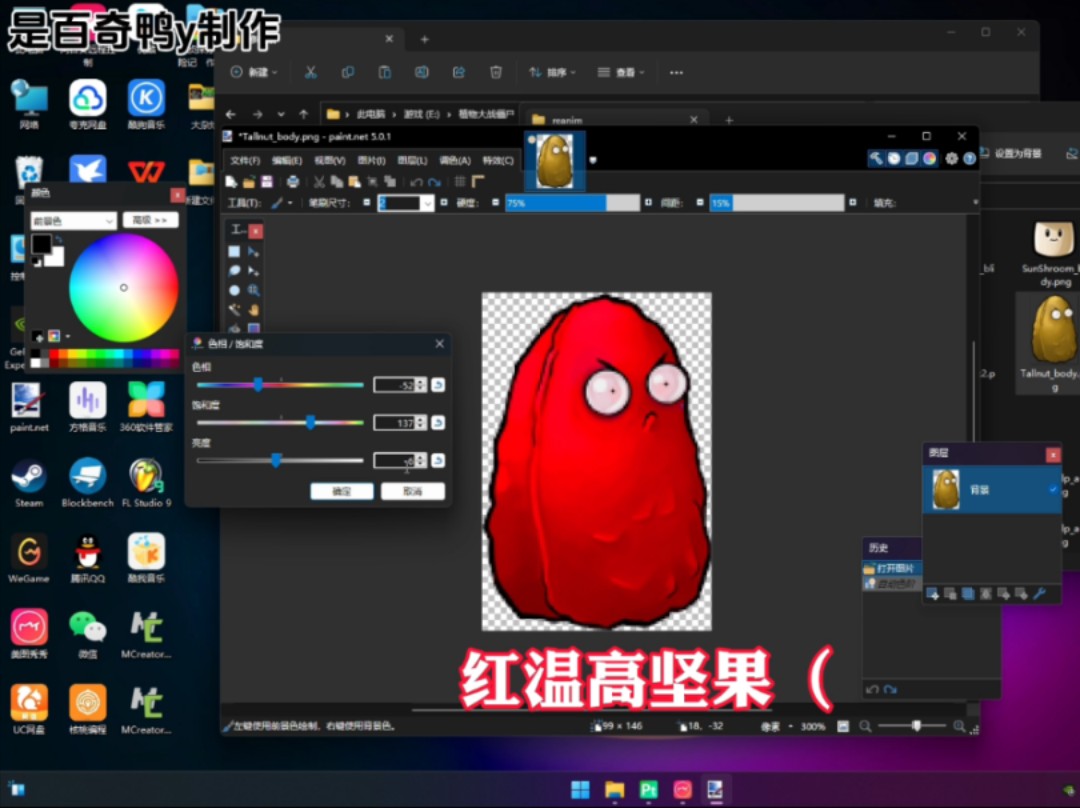Toggle the Layers window button at top right
The width and height of the screenshot is (1080, 808).
(x=912, y=159)
